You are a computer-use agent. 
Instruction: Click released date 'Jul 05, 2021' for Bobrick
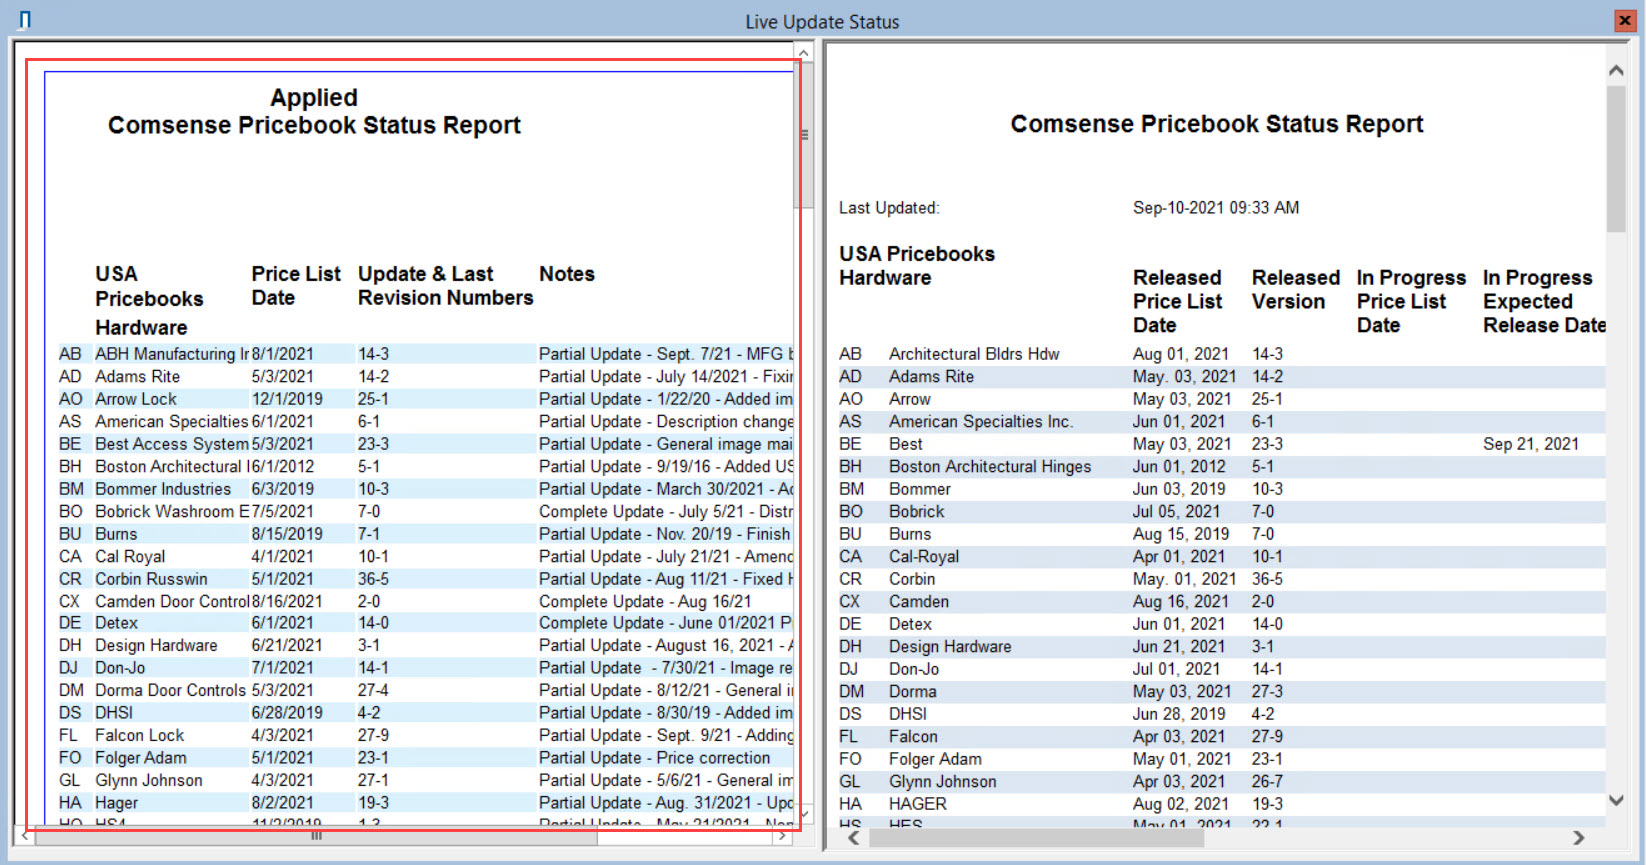pyautogui.click(x=1177, y=512)
